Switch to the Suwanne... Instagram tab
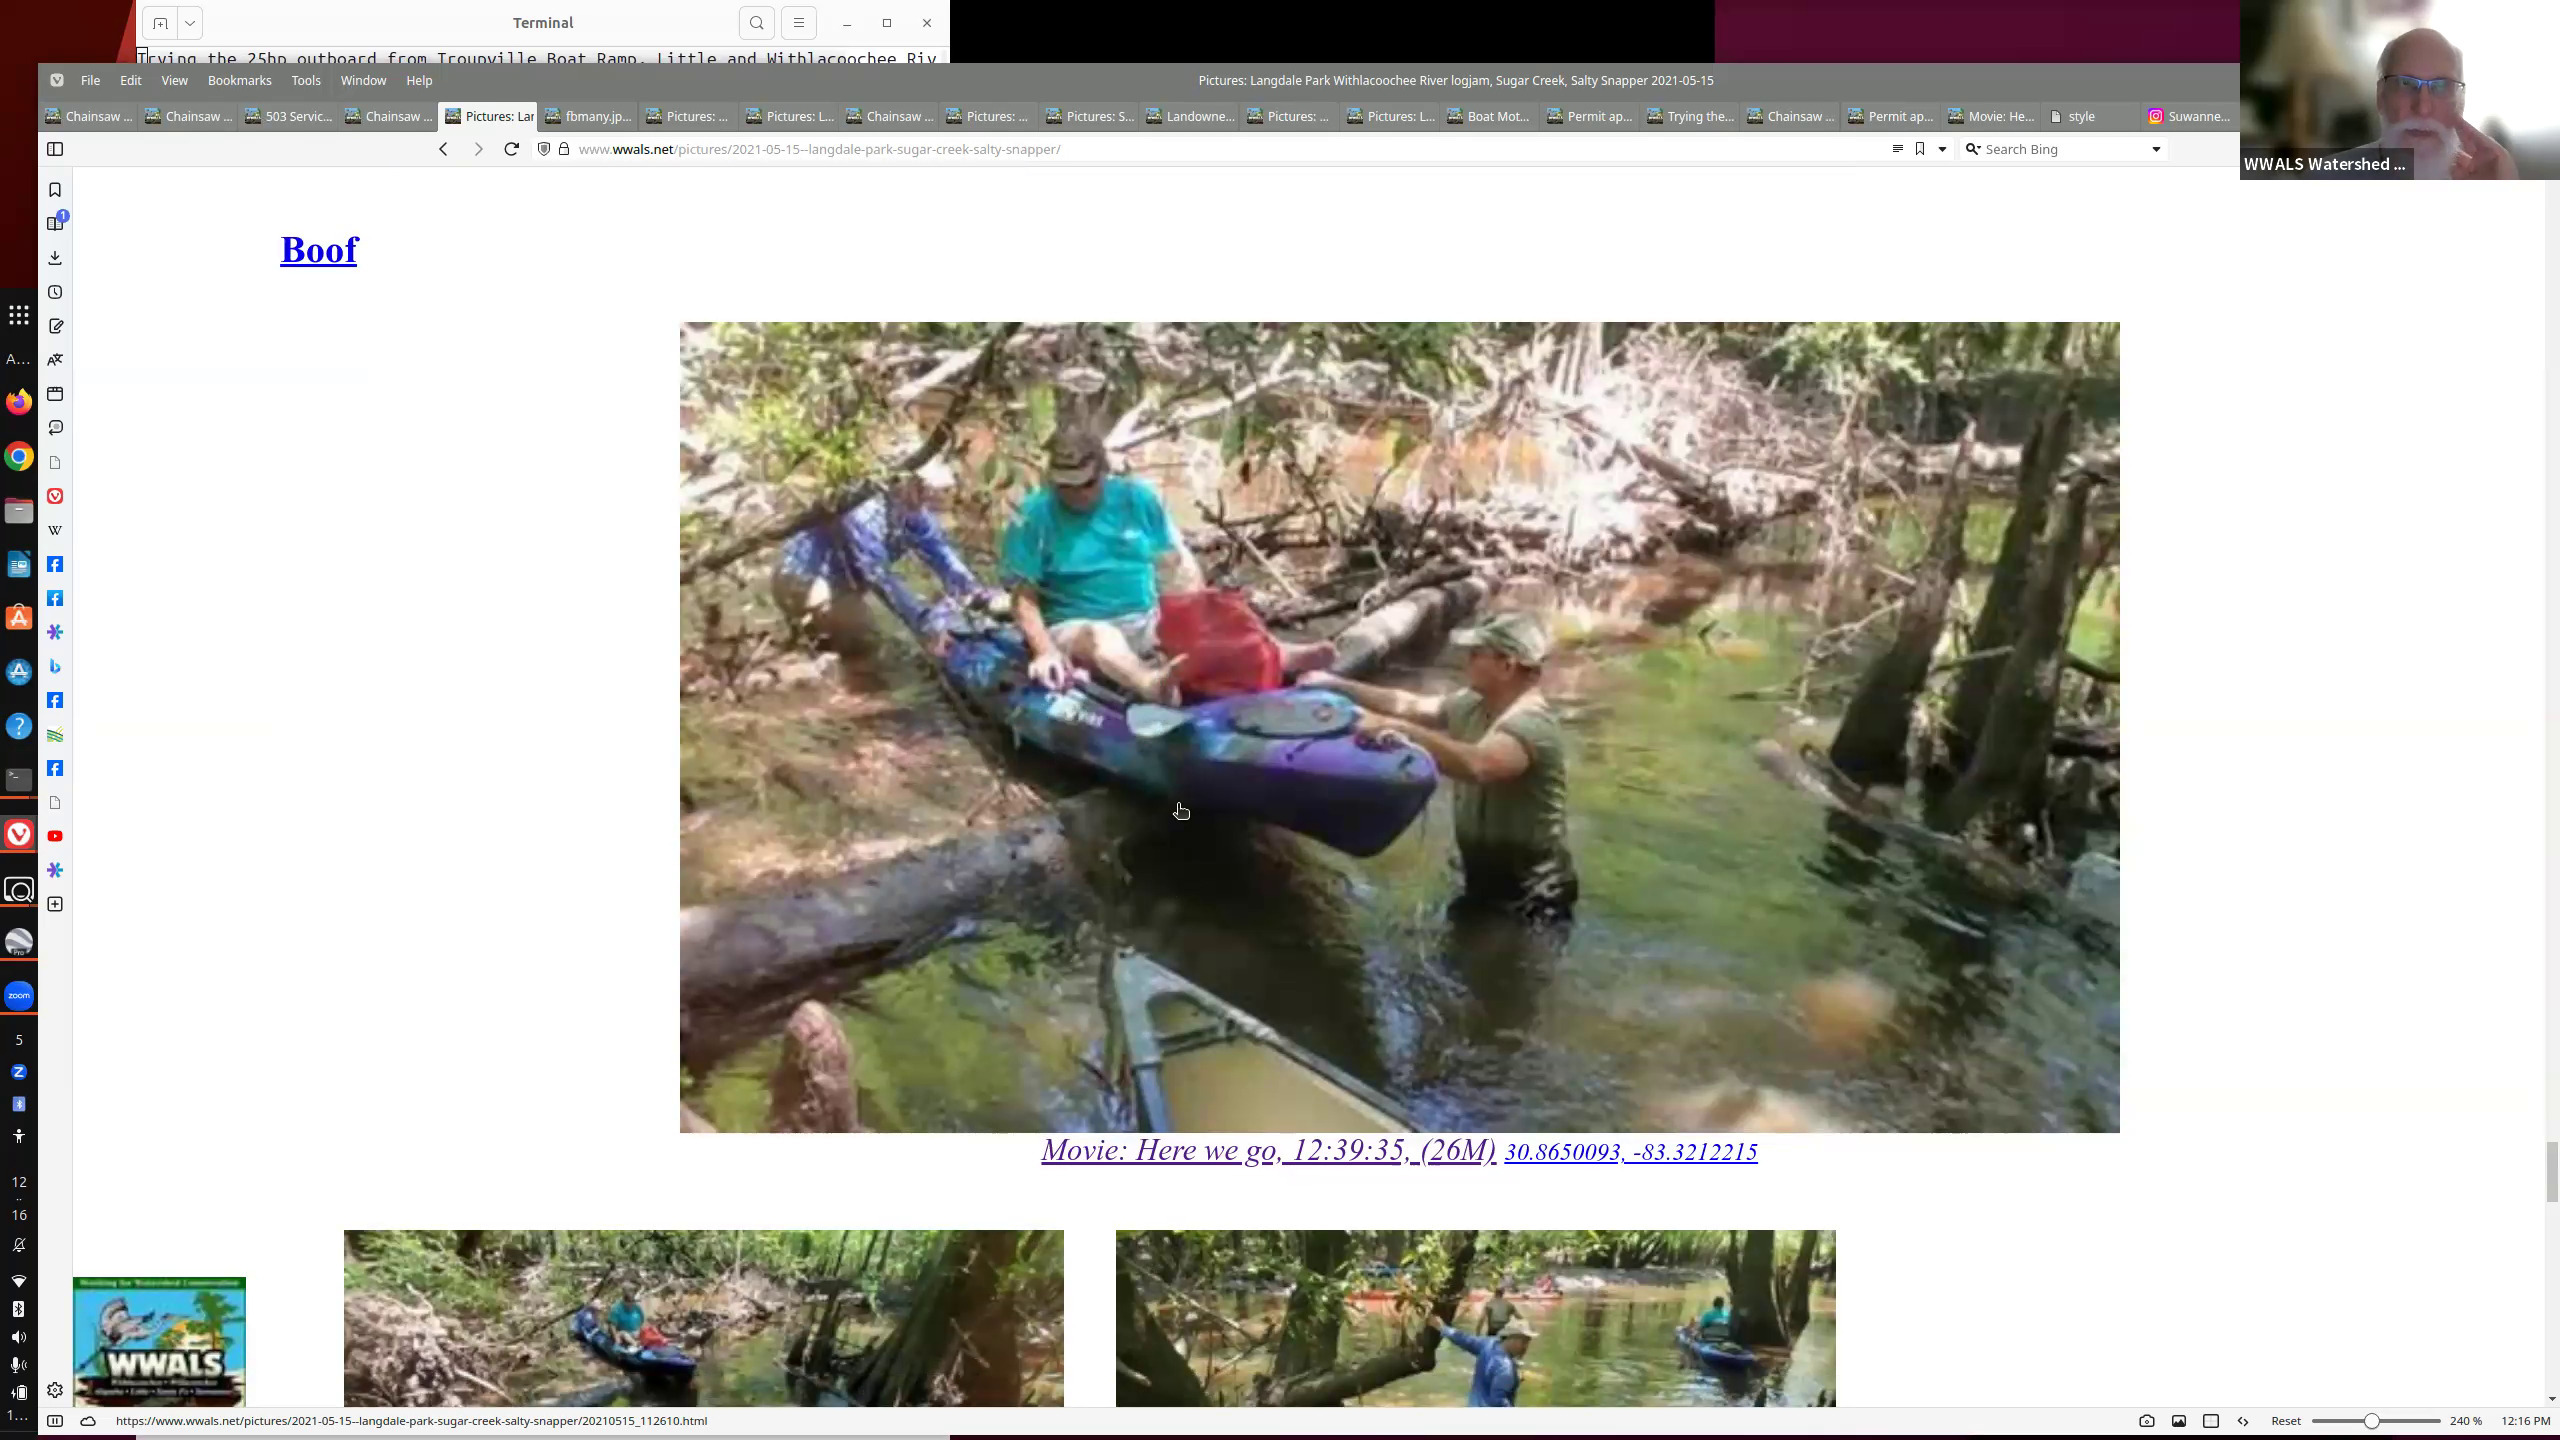The height and width of the screenshot is (1440, 2560). tap(2189, 116)
